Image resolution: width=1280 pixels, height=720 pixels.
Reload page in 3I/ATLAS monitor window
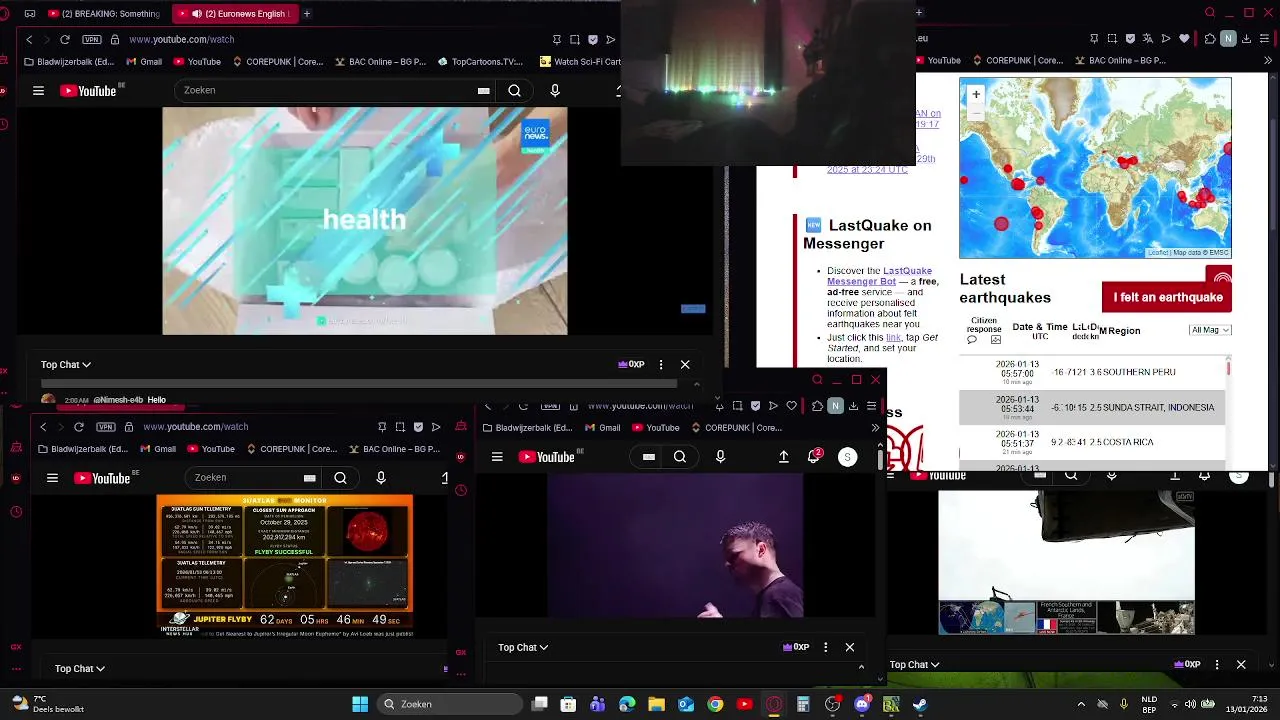pos(79,427)
